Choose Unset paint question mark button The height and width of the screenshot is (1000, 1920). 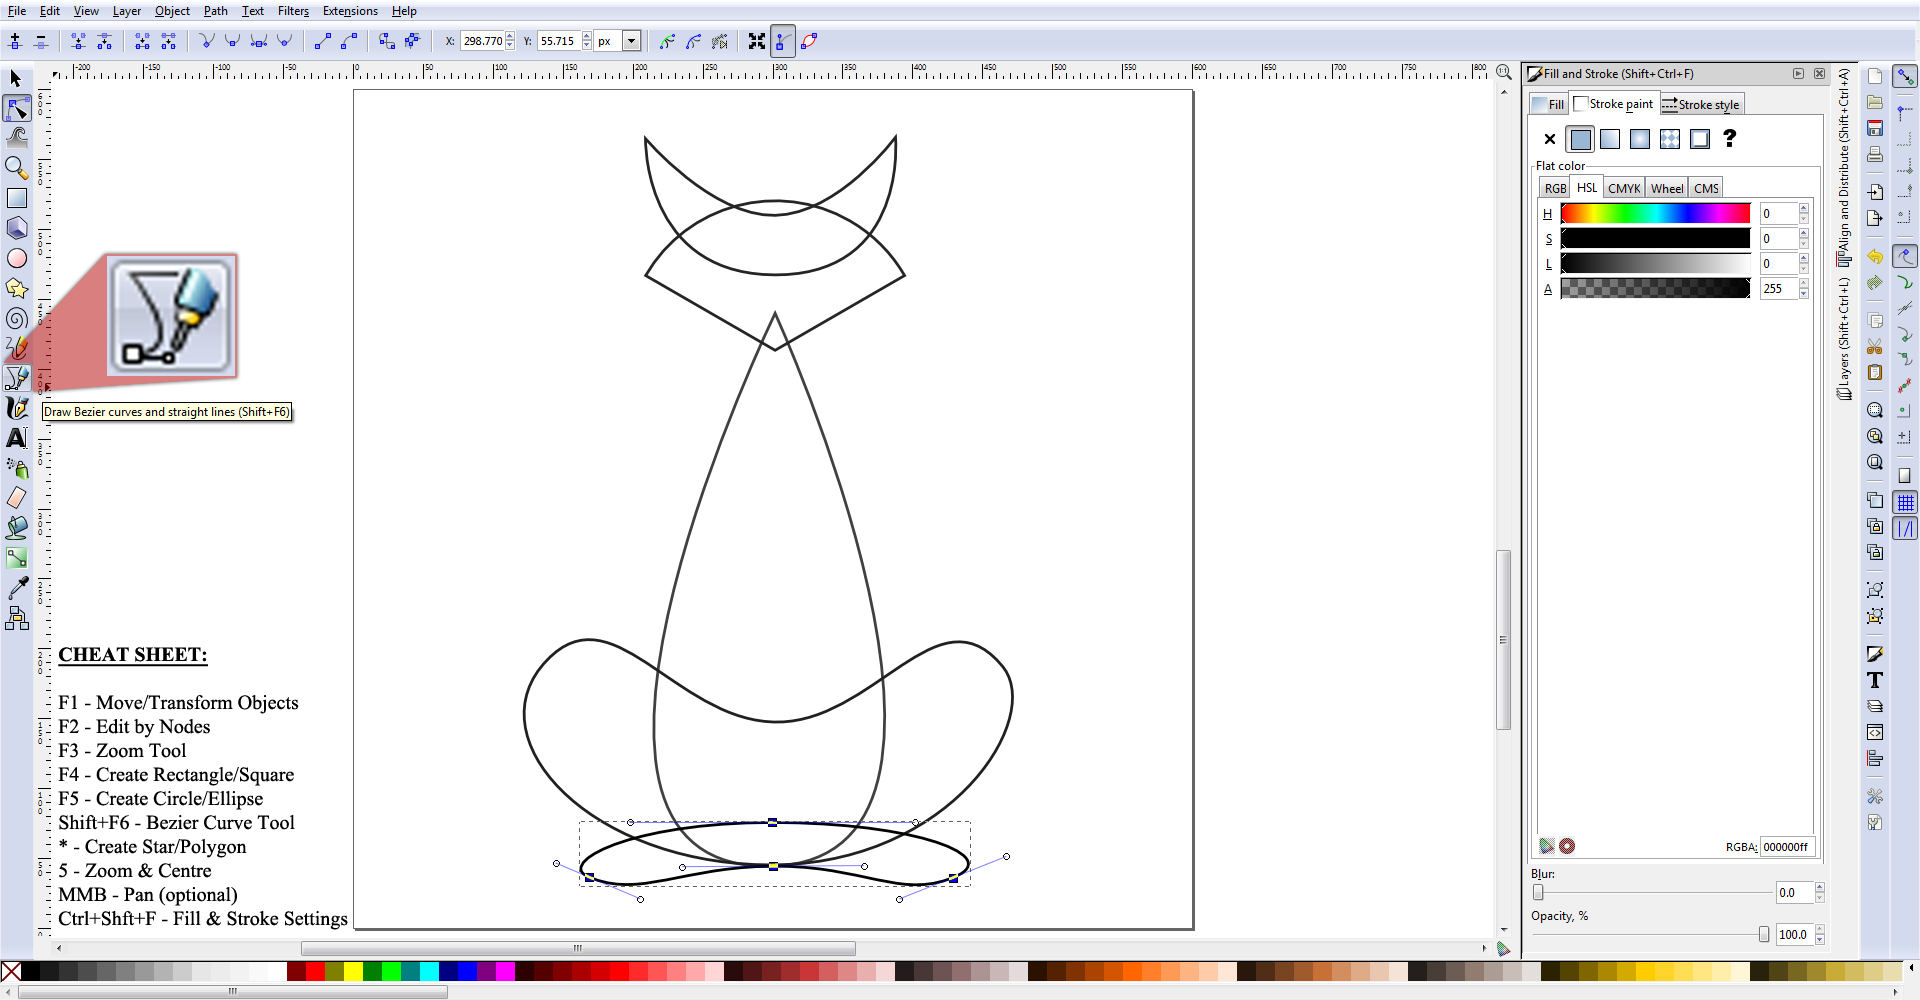(x=1730, y=139)
